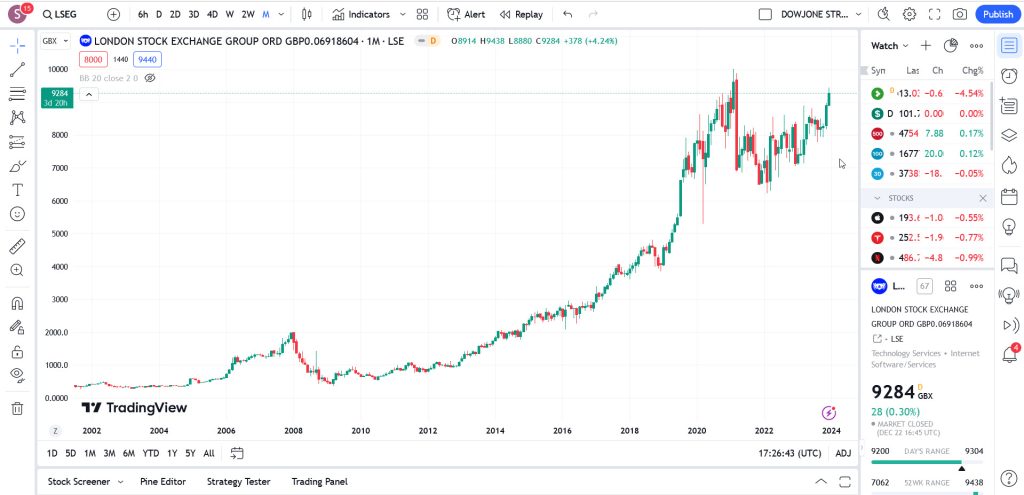Expand the Watch list dropdown
1024x495 pixels.
[x=889, y=46]
